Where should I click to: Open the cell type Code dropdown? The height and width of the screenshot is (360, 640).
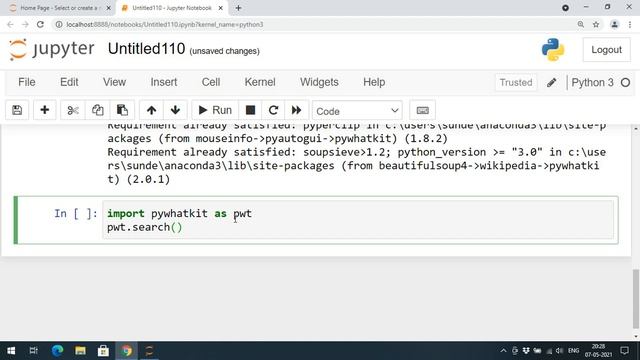tap(357, 111)
